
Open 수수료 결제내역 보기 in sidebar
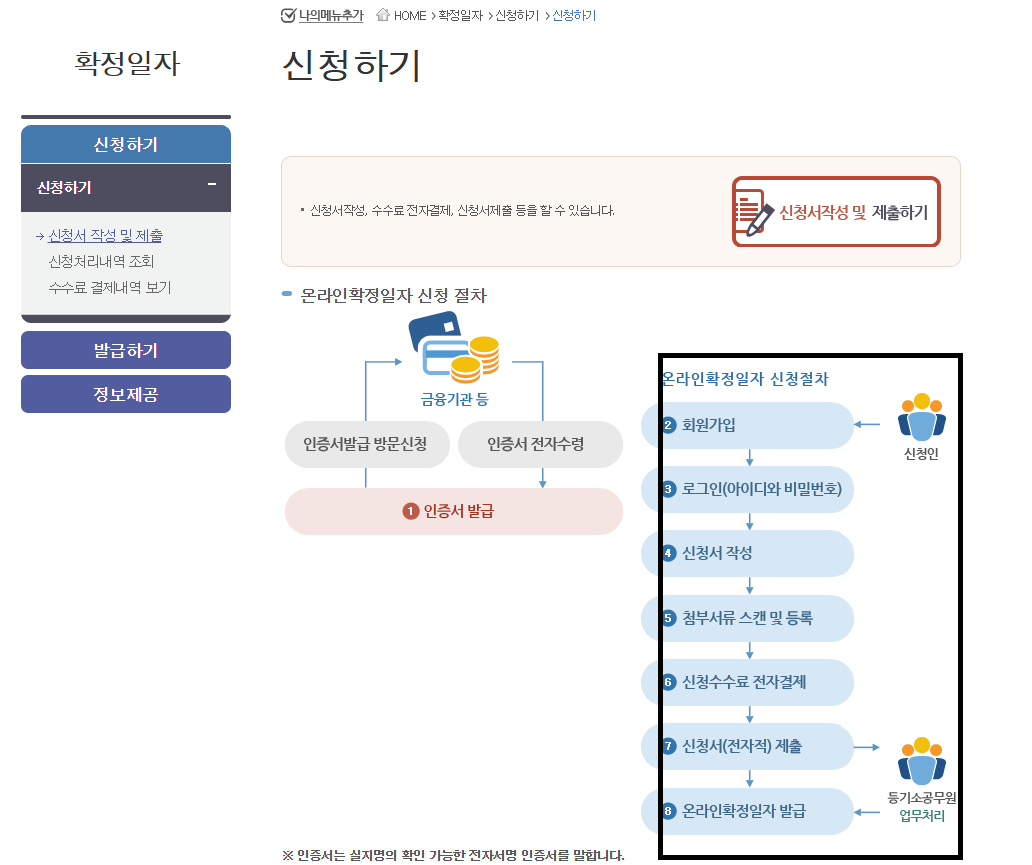(x=110, y=288)
